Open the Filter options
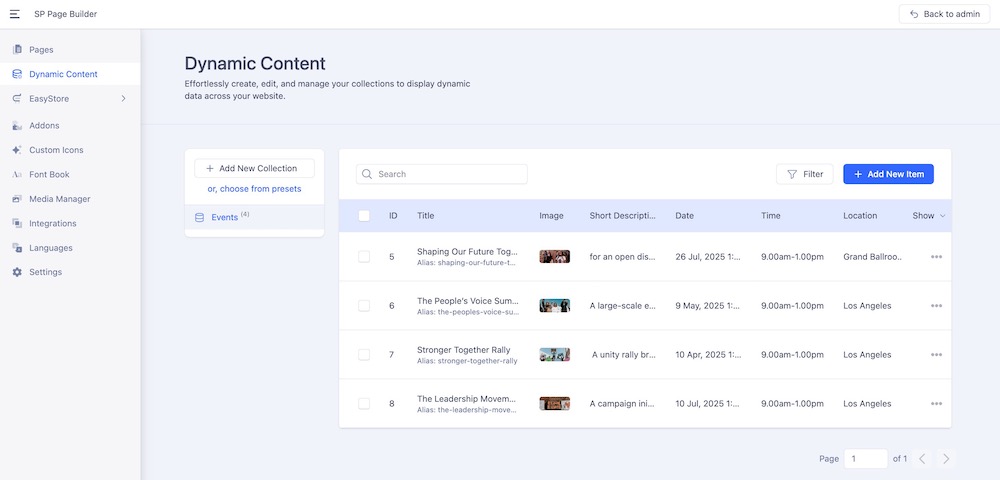The height and width of the screenshot is (480, 1000). click(x=804, y=174)
